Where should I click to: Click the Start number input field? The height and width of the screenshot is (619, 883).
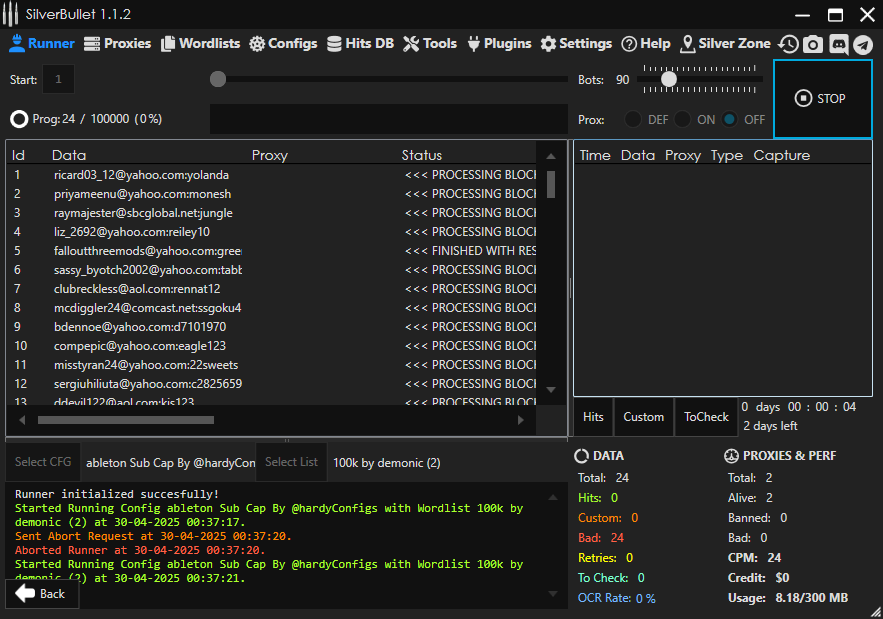[x=58, y=79]
